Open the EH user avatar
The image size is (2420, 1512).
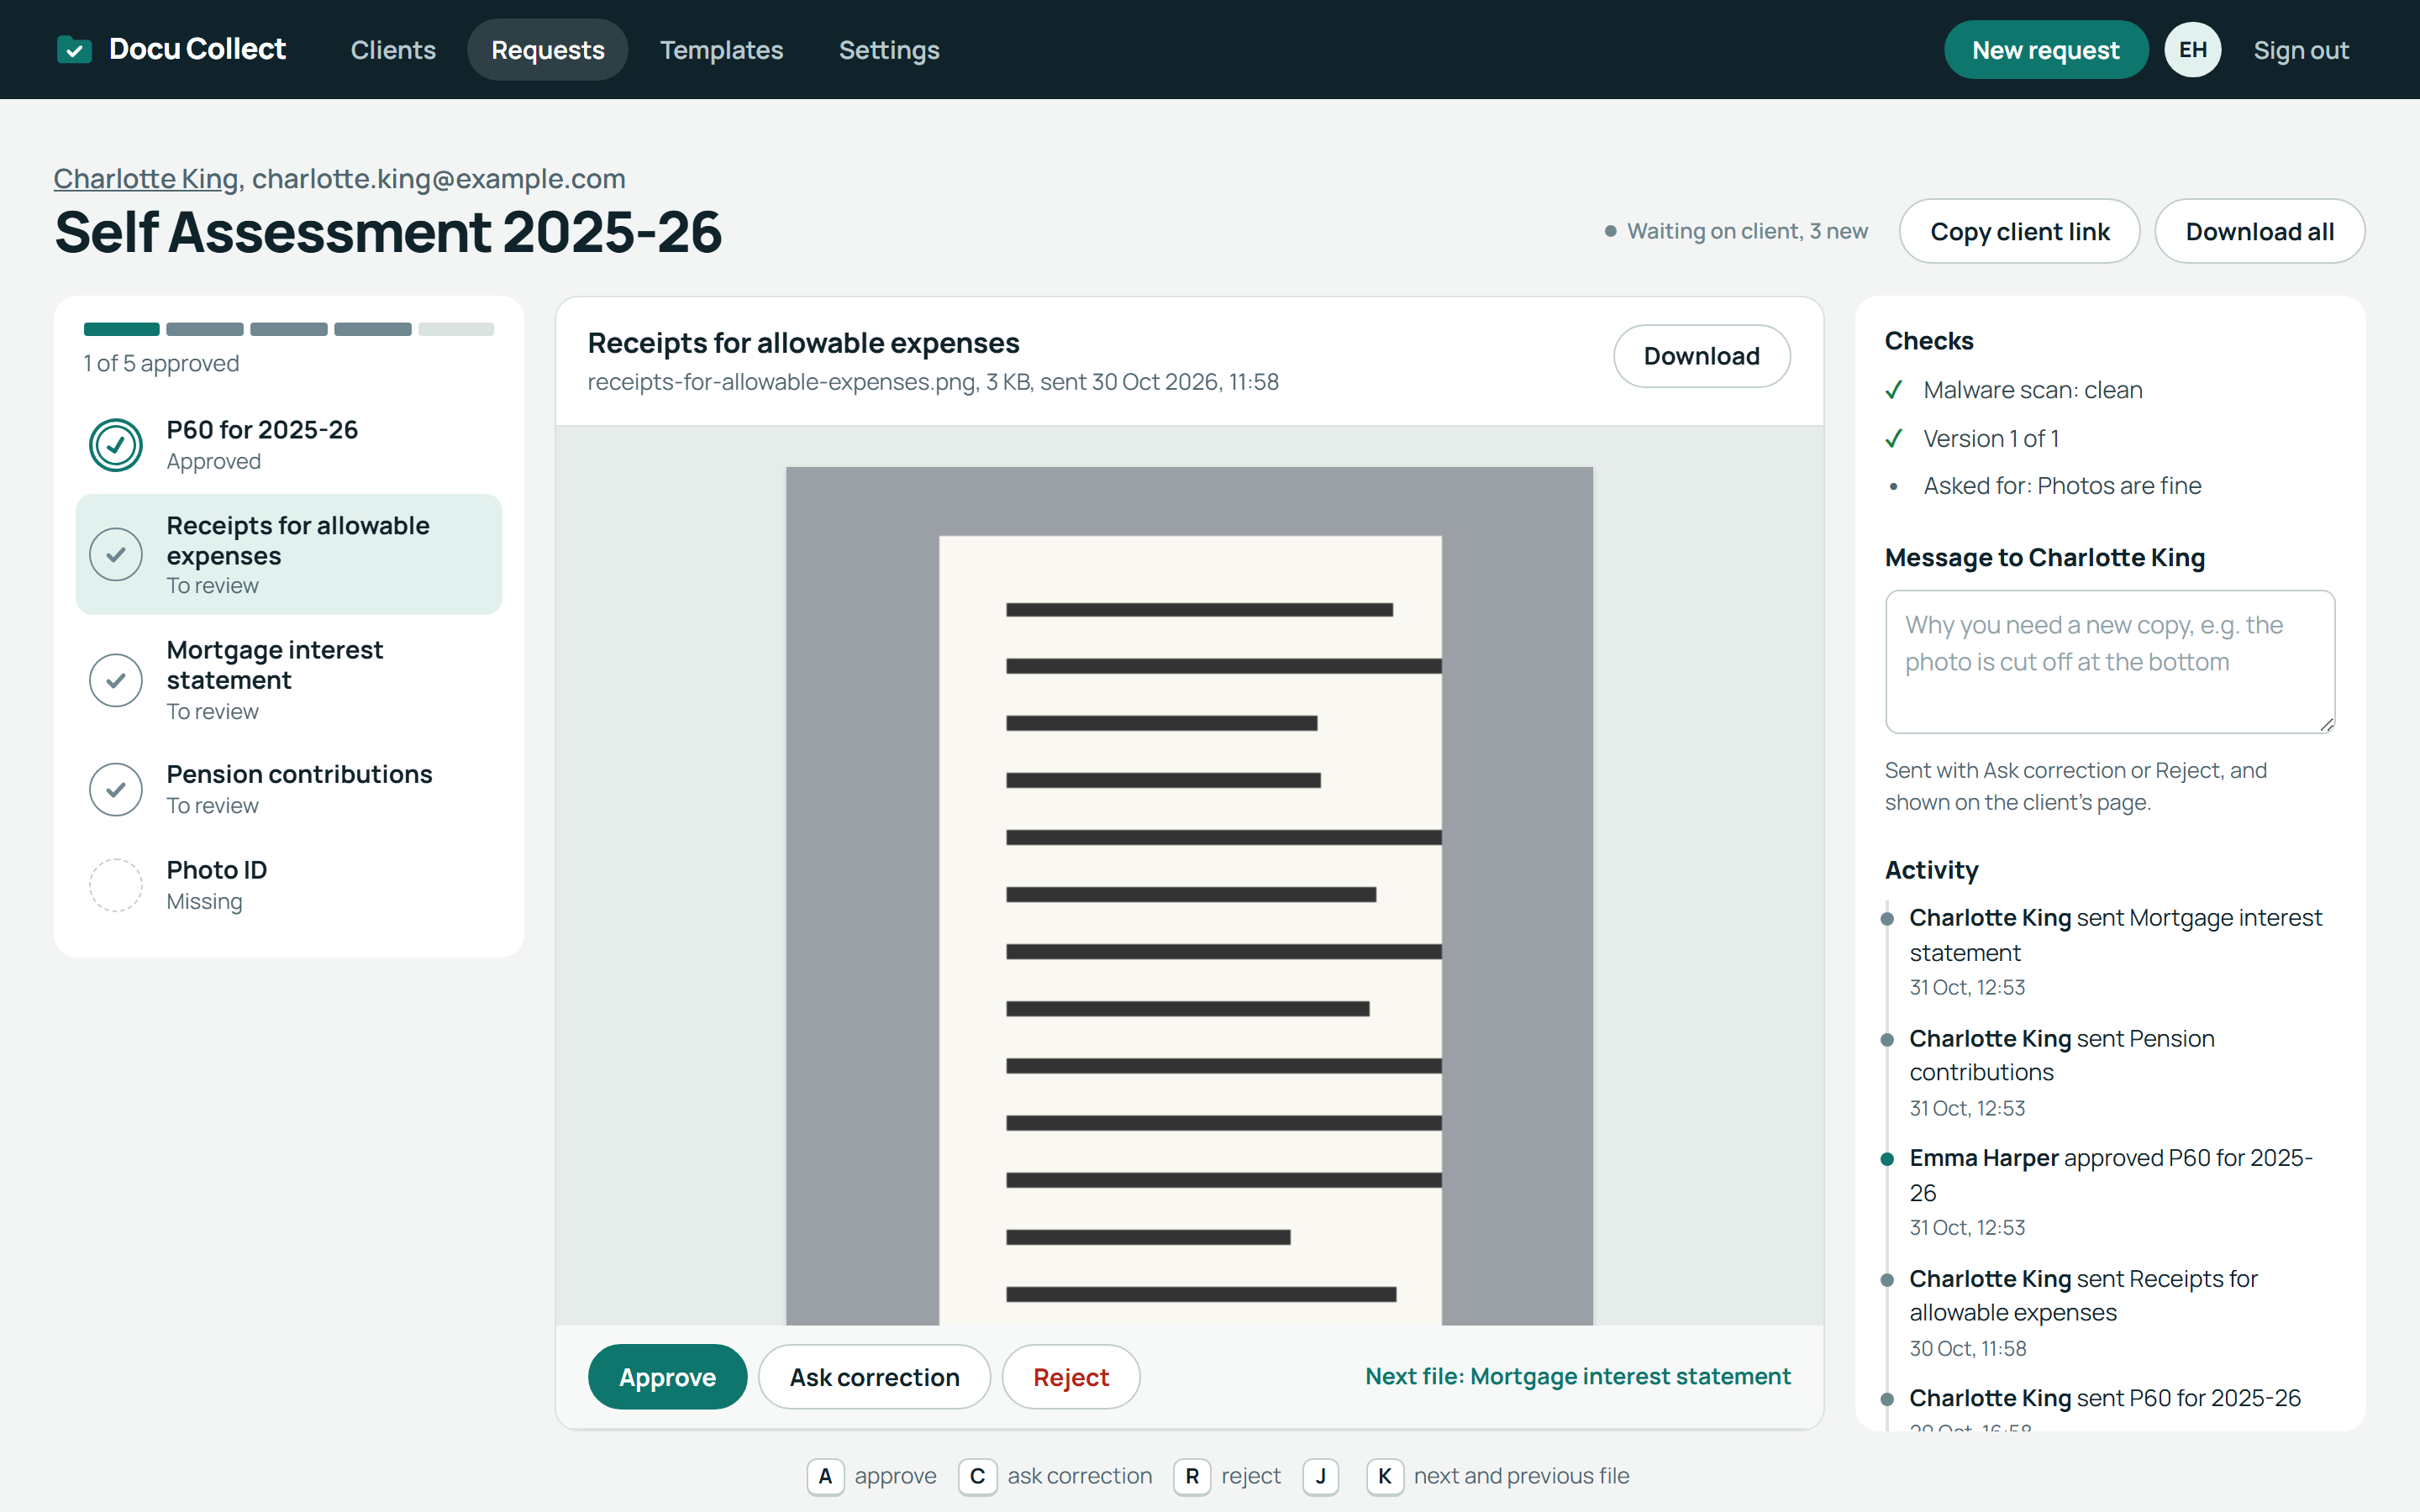2192,50
